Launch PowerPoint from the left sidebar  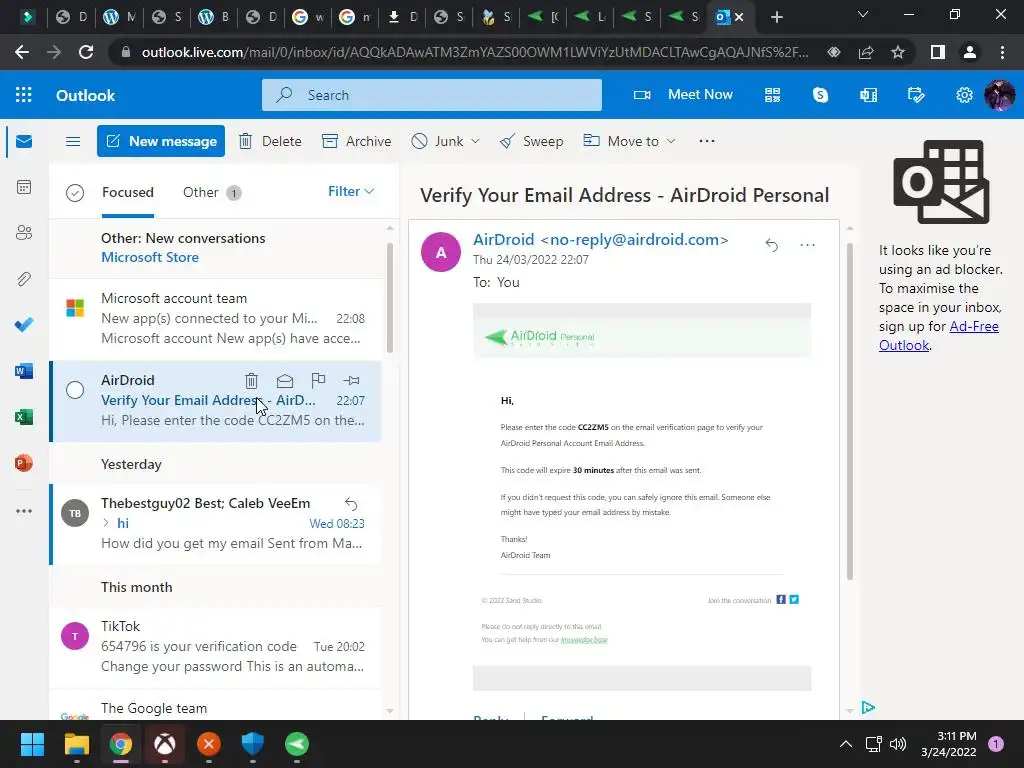coord(24,463)
